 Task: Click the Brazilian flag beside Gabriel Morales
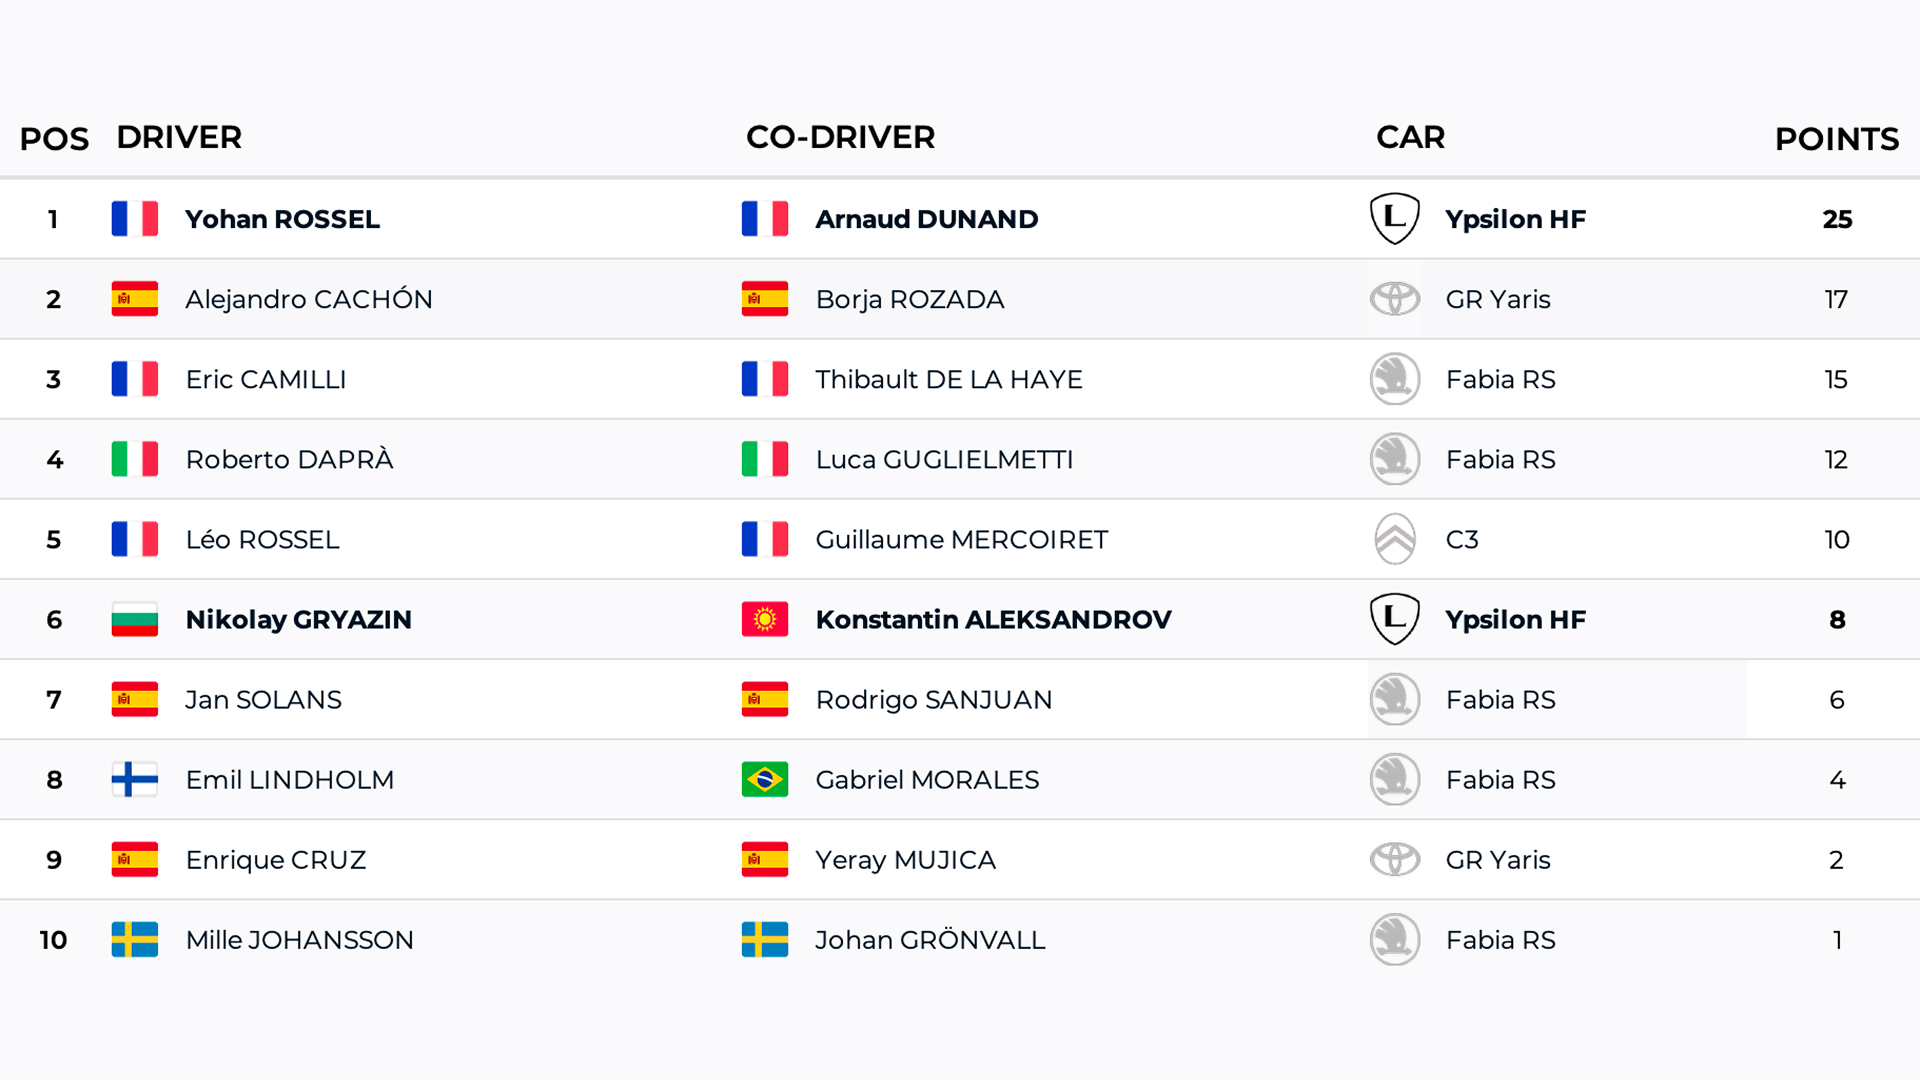click(765, 779)
